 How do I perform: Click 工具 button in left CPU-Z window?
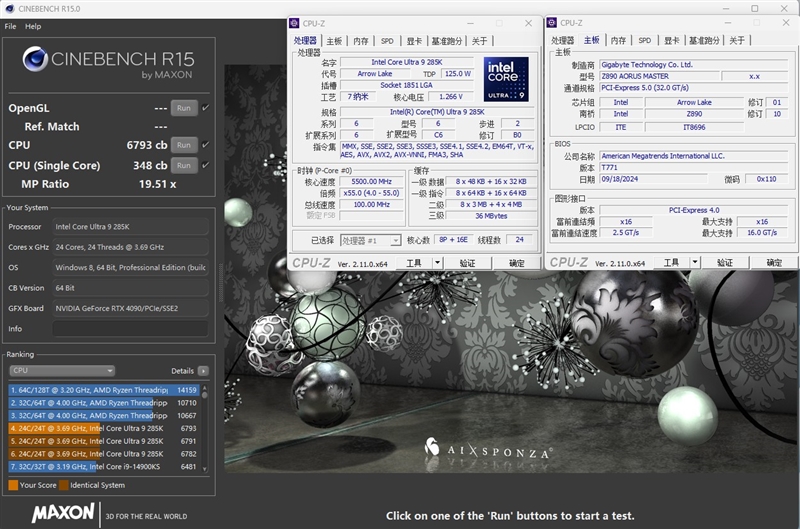point(414,263)
